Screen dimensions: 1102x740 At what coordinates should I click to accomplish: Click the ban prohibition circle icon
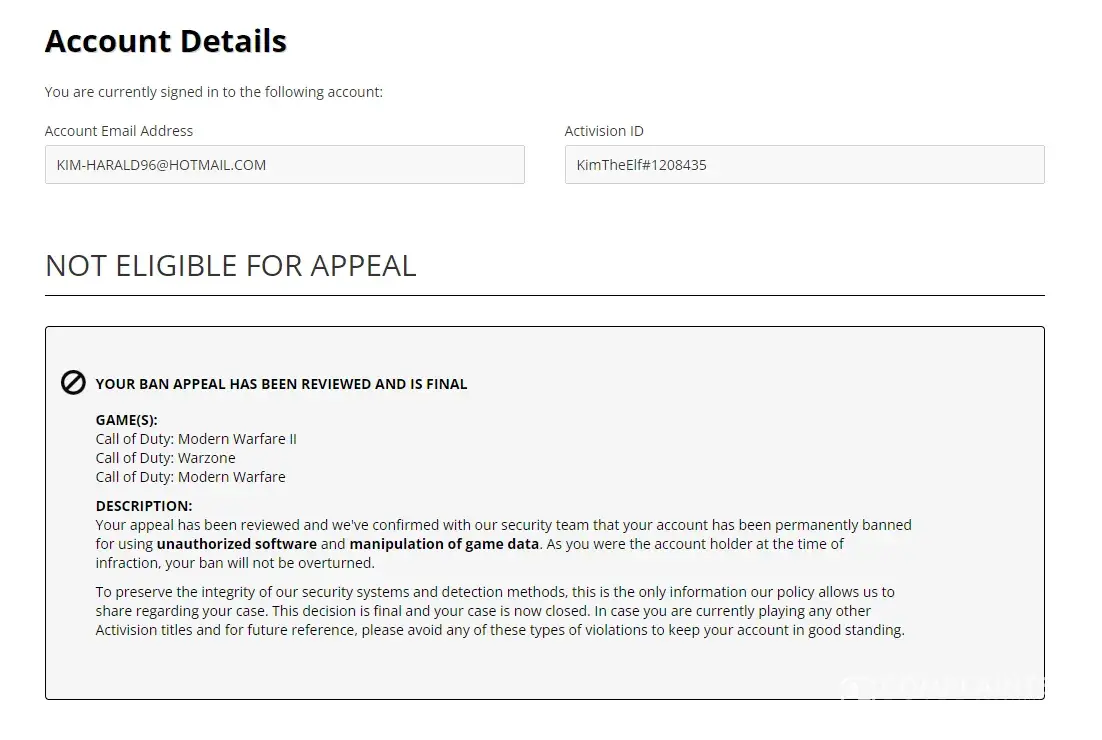(73, 383)
